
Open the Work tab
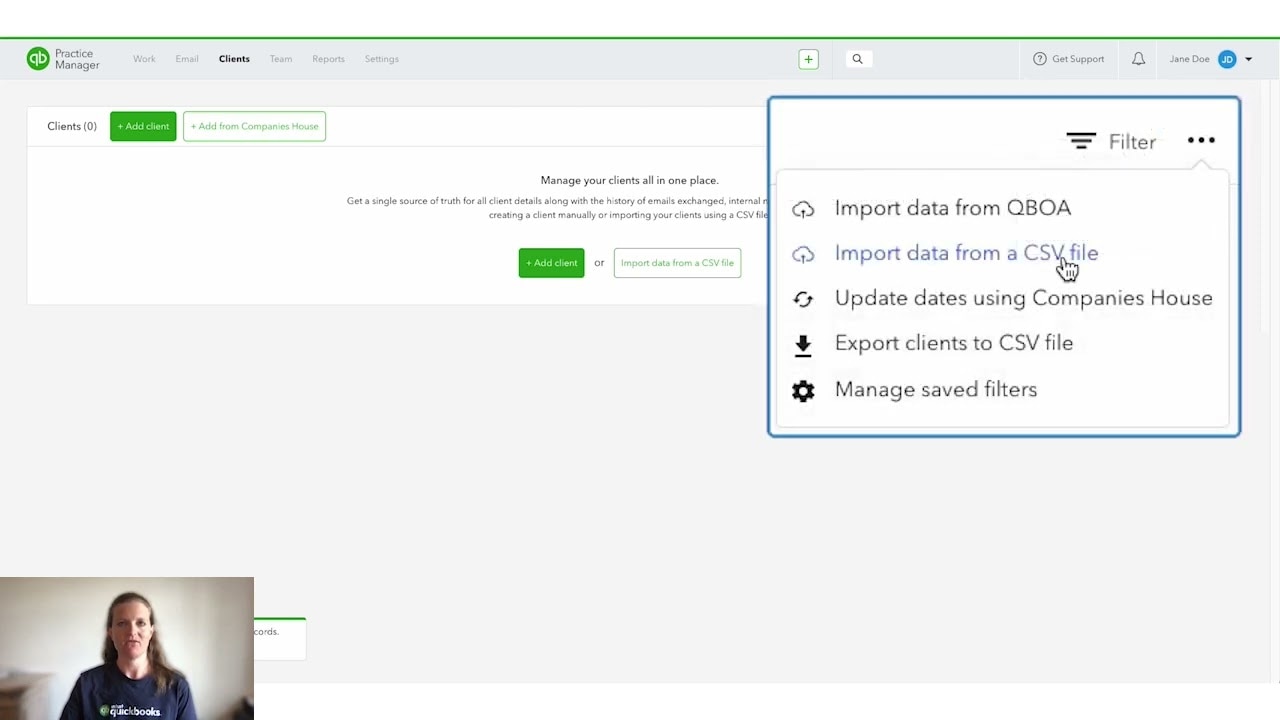pos(144,59)
